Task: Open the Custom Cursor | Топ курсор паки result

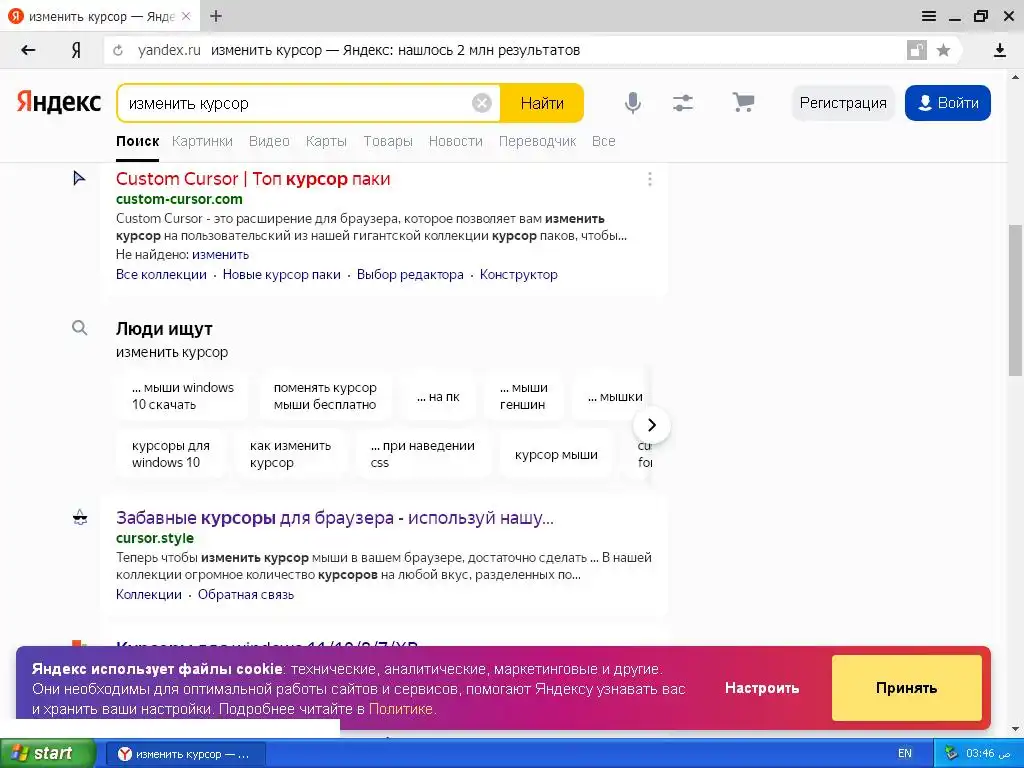Action: (253, 179)
